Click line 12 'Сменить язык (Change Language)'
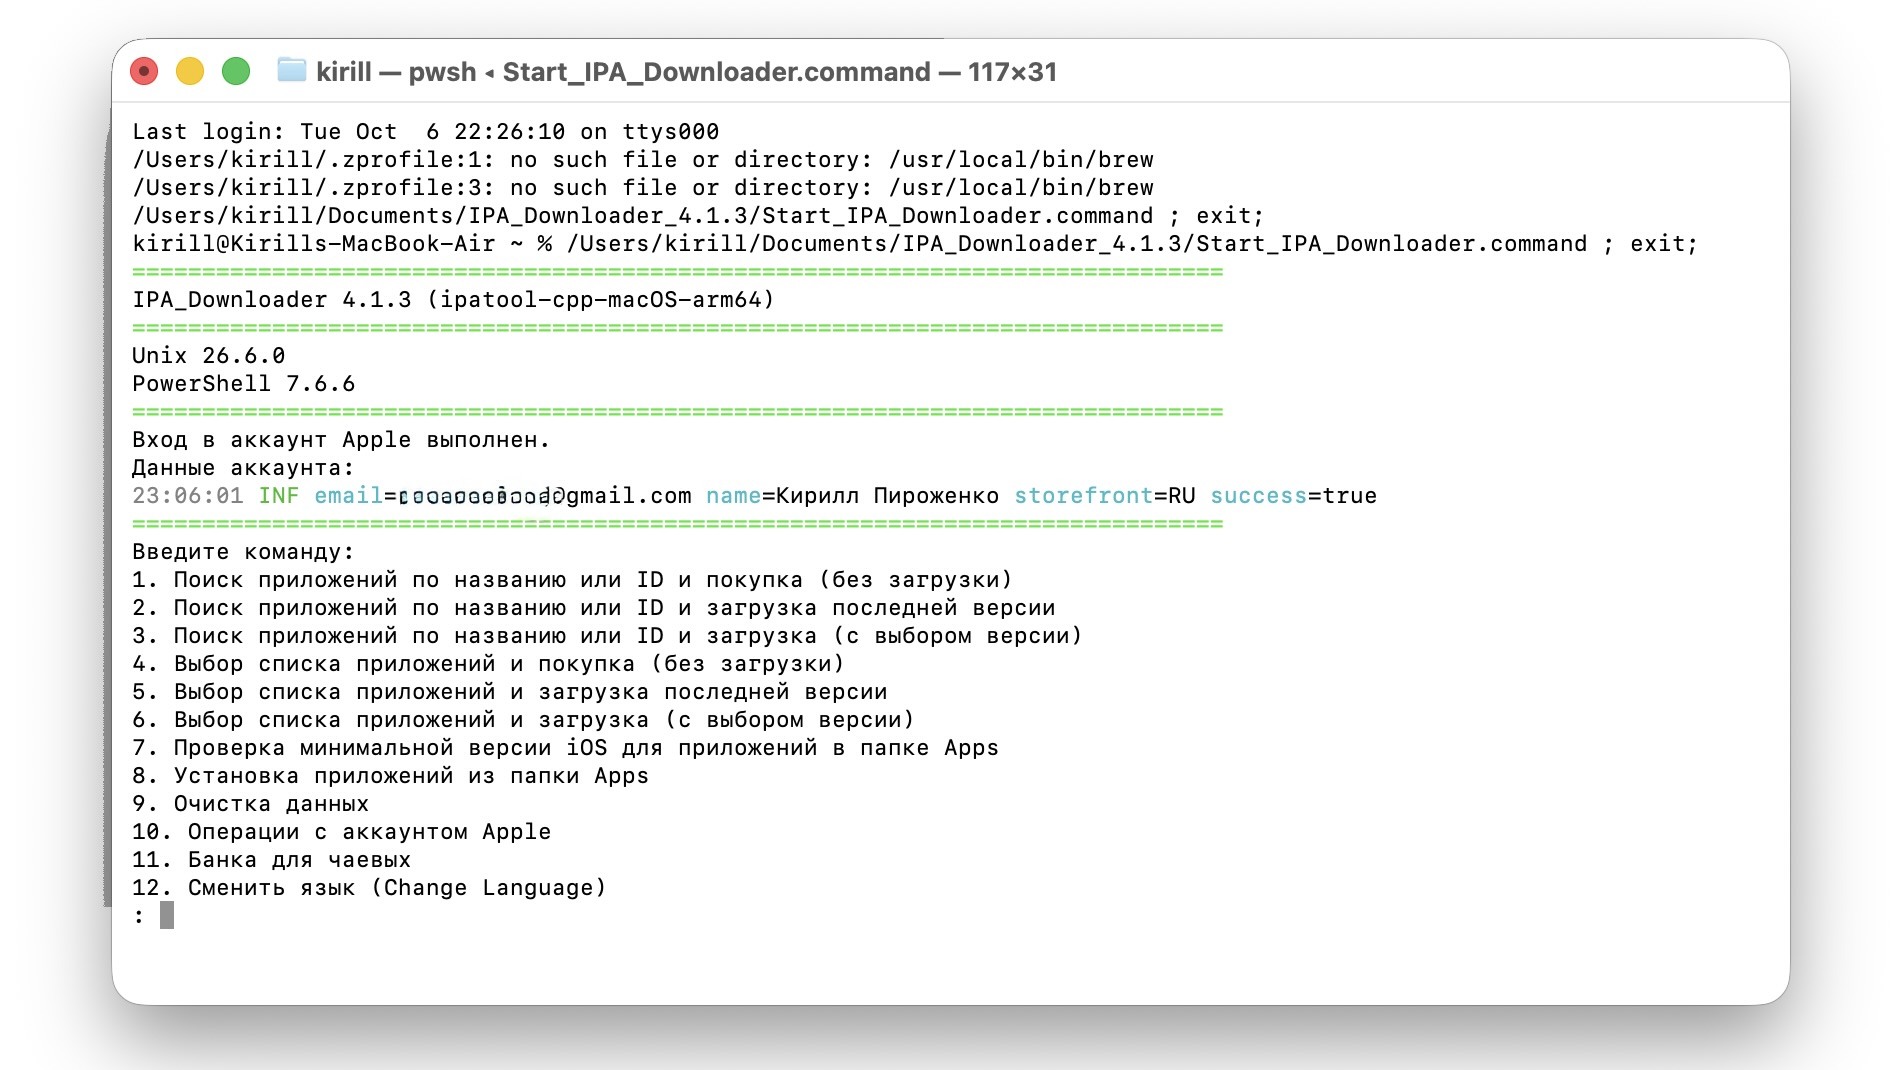Viewport: 1902px width, 1070px height. (369, 888)
